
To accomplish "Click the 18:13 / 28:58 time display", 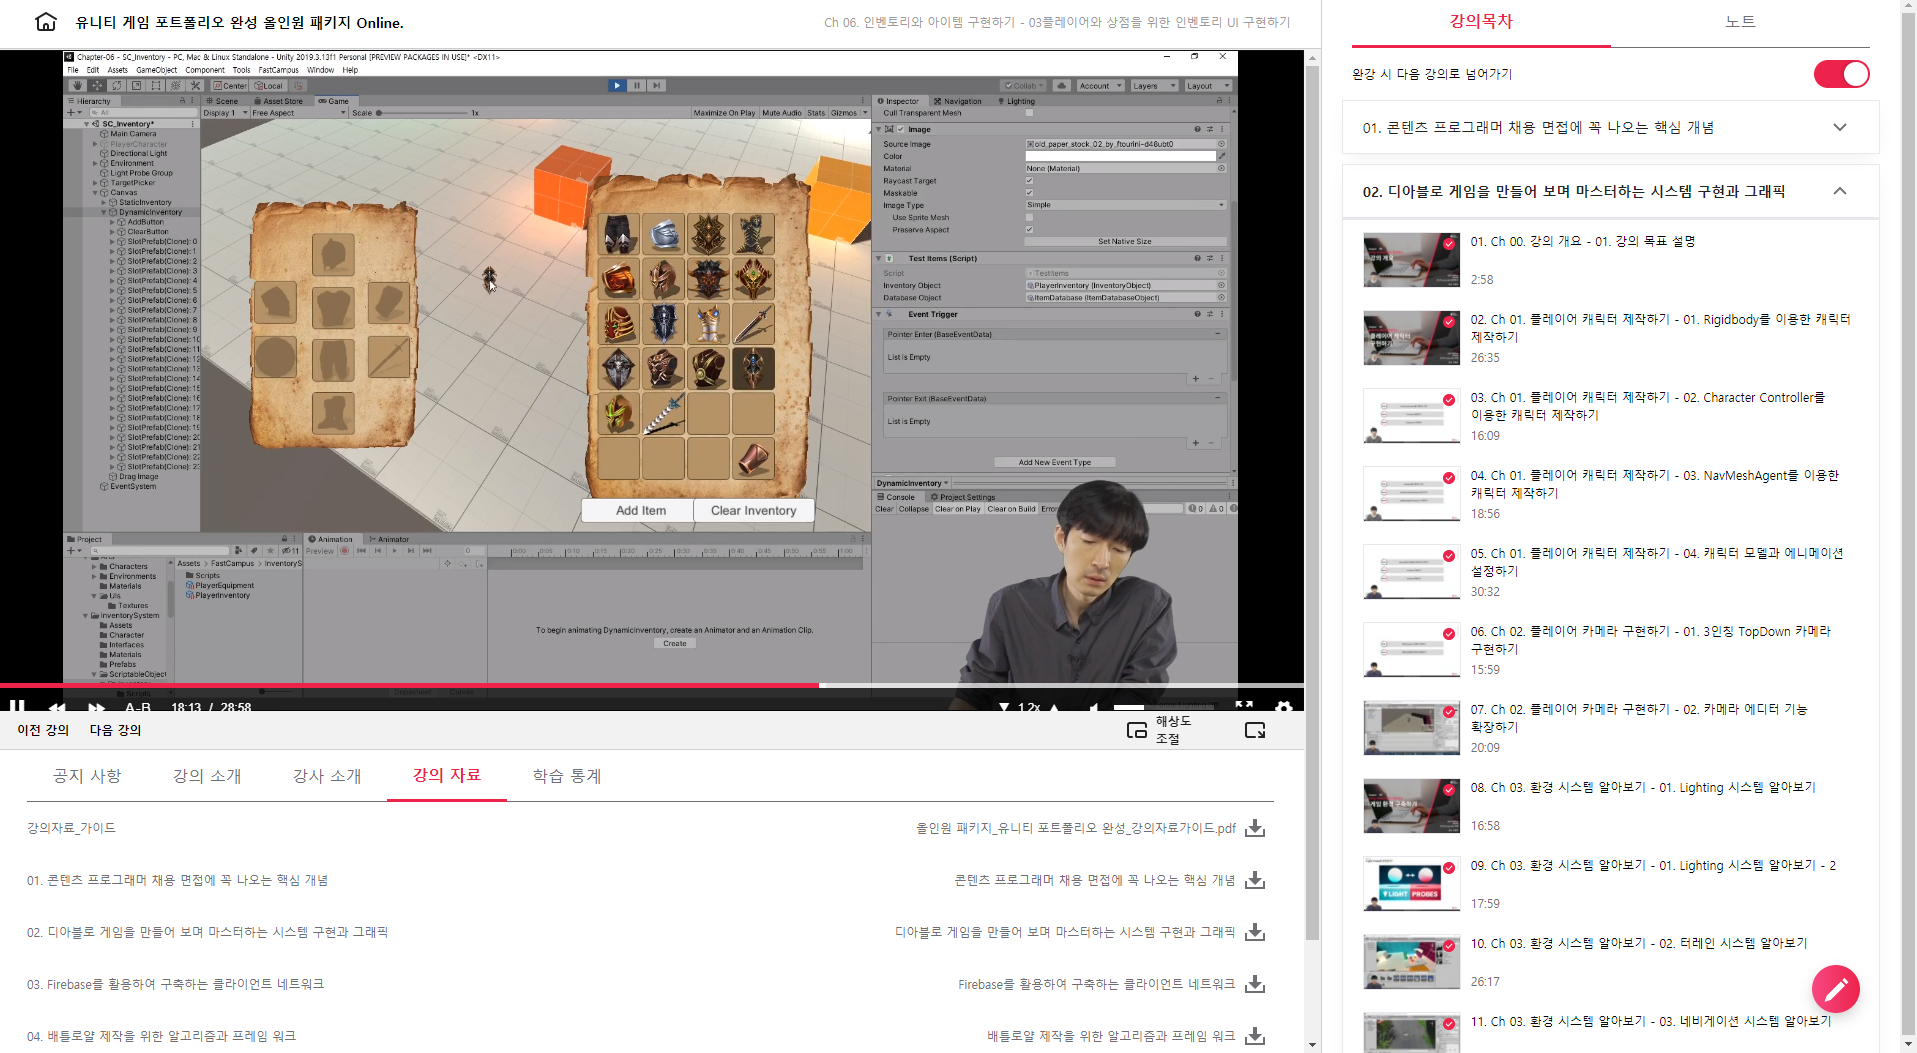I will coord(211,706).
